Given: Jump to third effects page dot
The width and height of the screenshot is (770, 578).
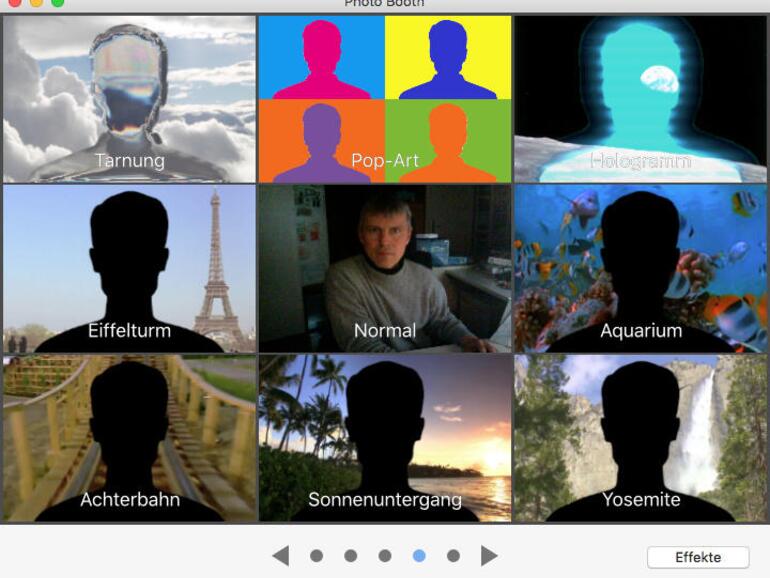Looking at the screenshot, I should pyautogui.click(x=385, y=556).
